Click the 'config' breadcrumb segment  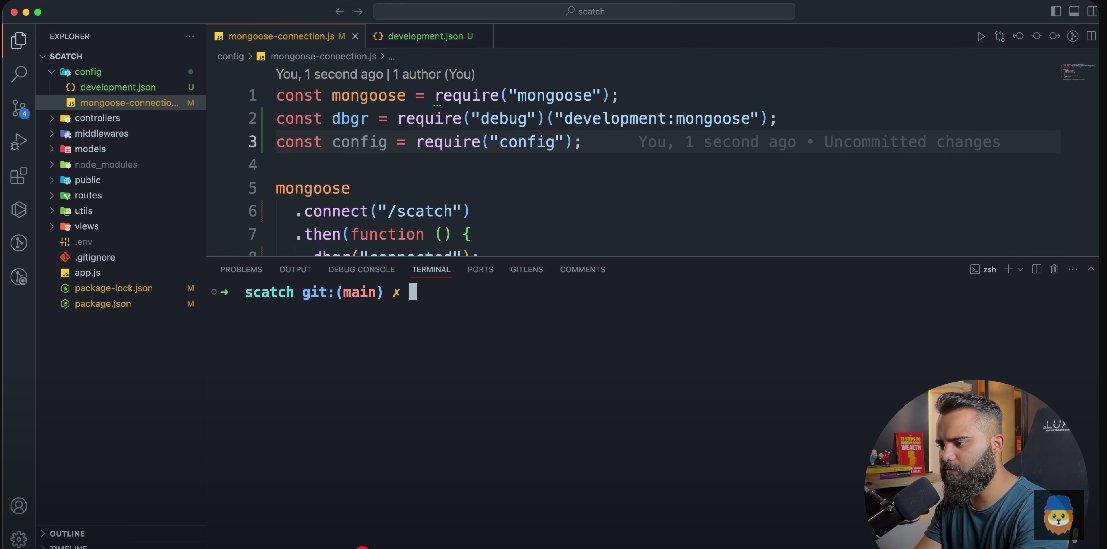230,56
